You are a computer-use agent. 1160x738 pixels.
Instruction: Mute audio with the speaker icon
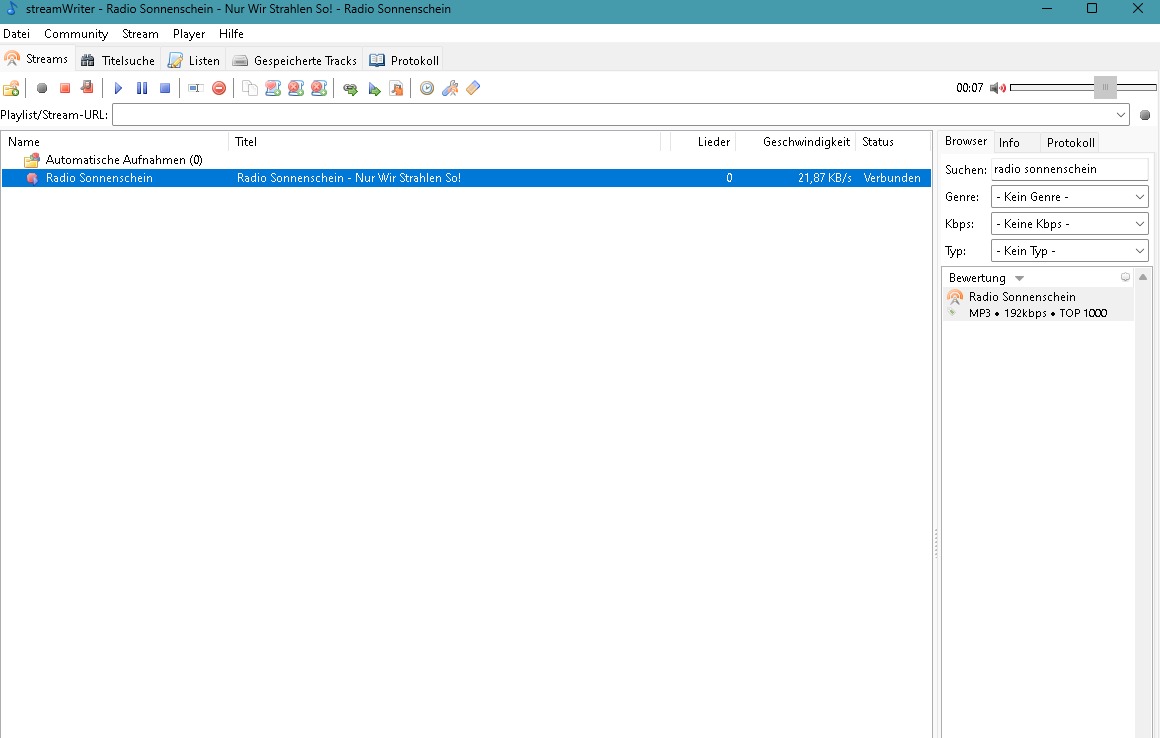point(997,88)
